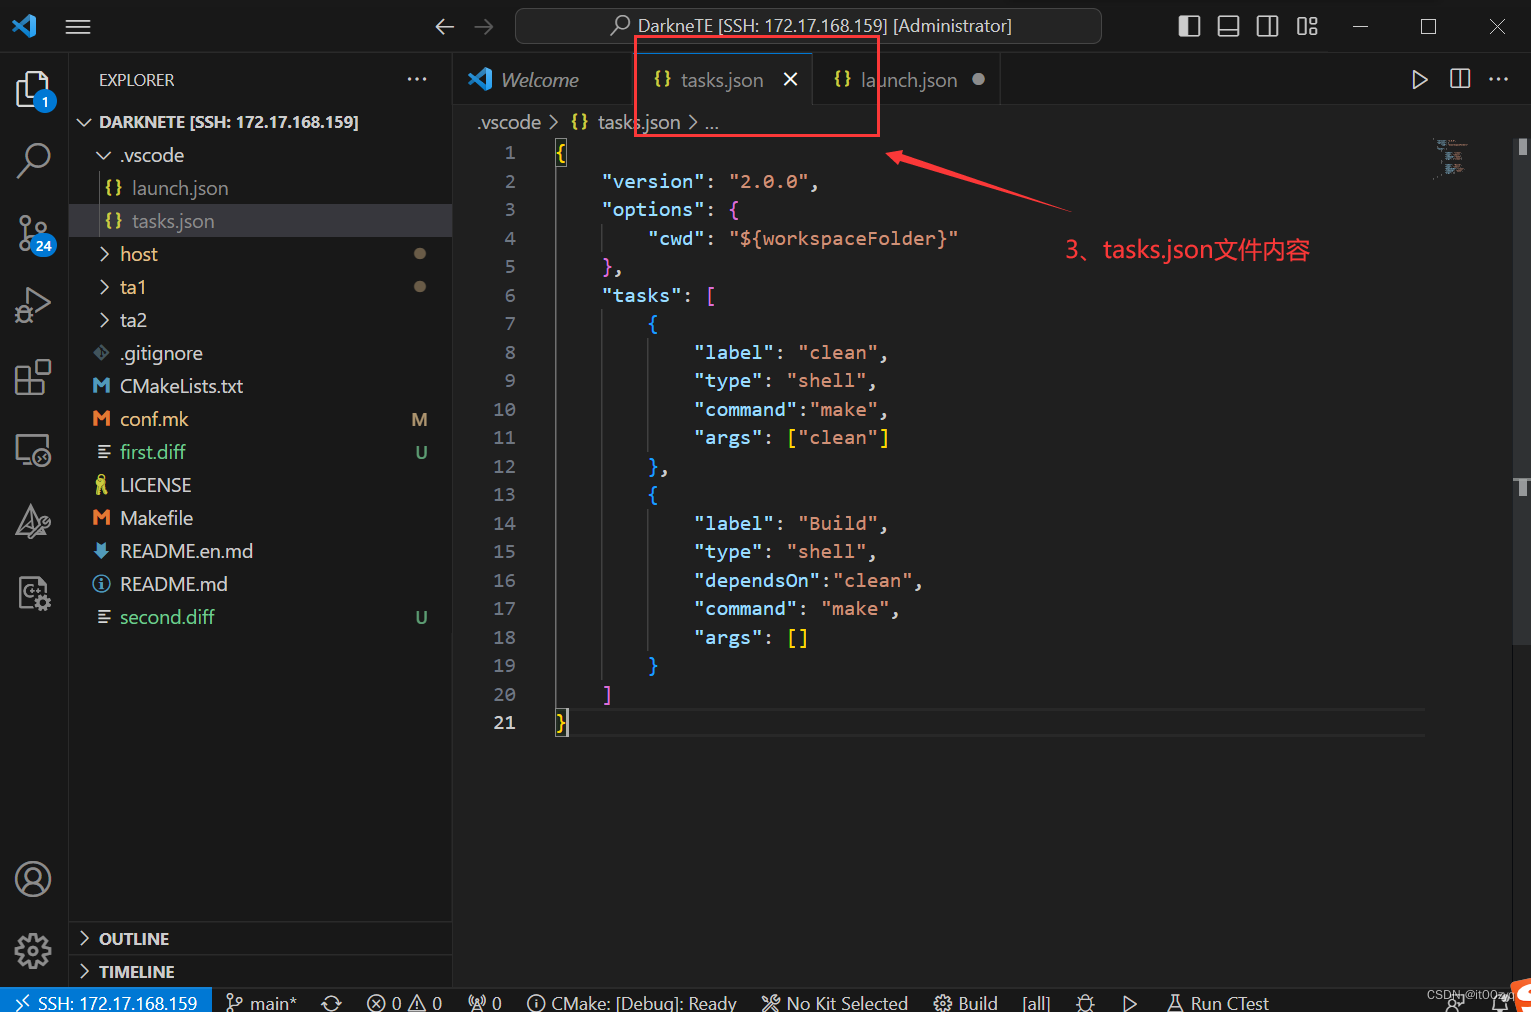Open the errors and warnings status indicator
The width and height of the screenshot is (1531, 1012).
(404, 1002)
